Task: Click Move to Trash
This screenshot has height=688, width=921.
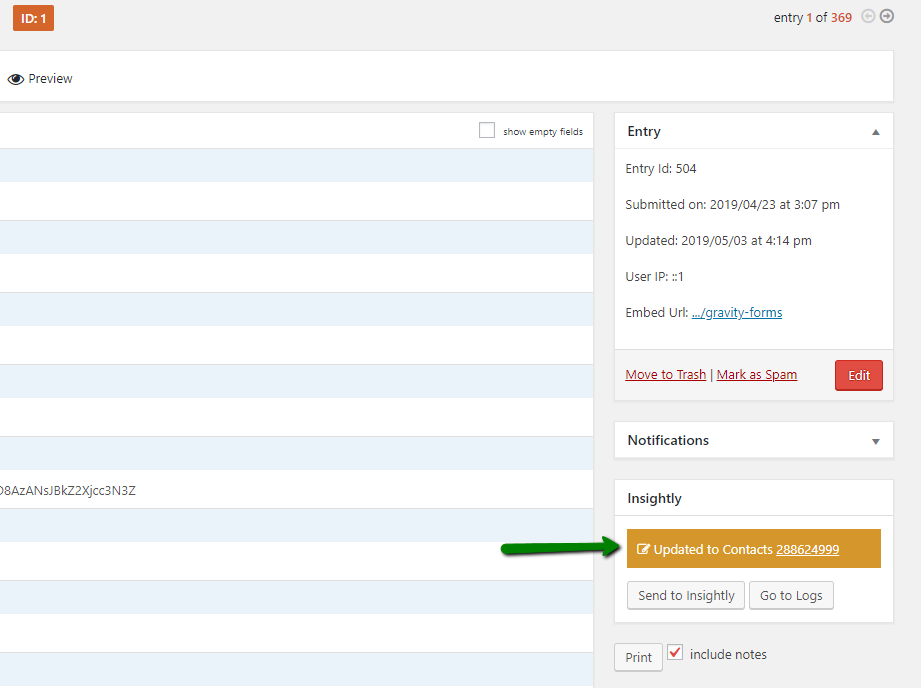Action: click(665, 375)
